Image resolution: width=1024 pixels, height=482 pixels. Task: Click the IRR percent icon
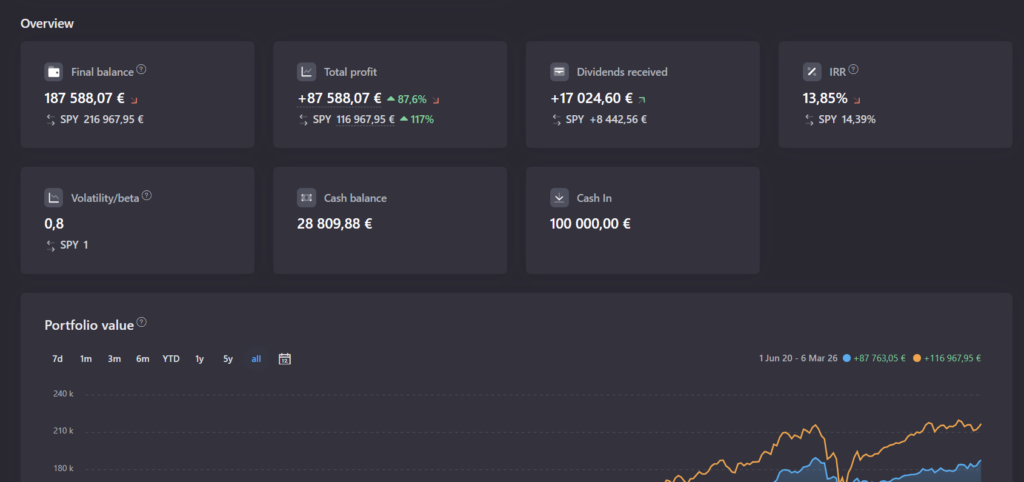[812, 72]
